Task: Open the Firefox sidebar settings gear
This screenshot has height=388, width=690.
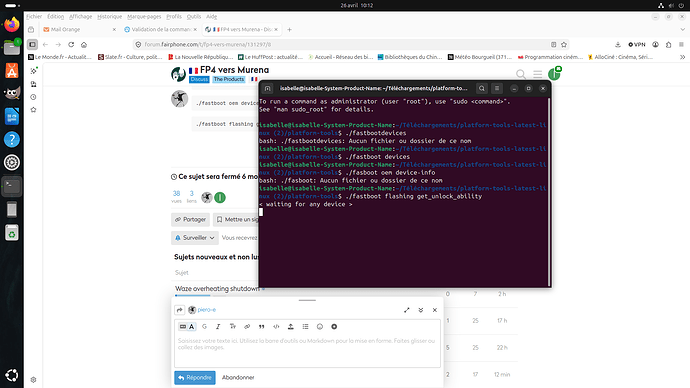Action: click(33, 380)
